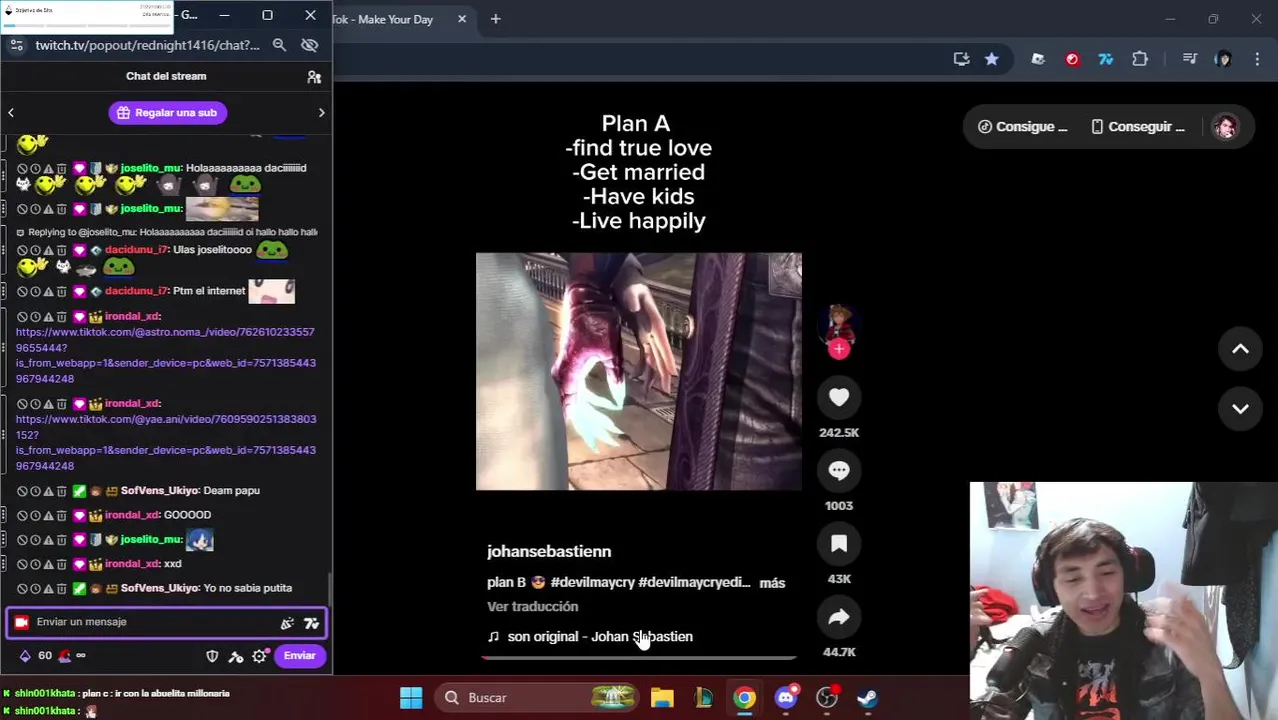Share the video via the arrow icon

[x=839, y=617]
